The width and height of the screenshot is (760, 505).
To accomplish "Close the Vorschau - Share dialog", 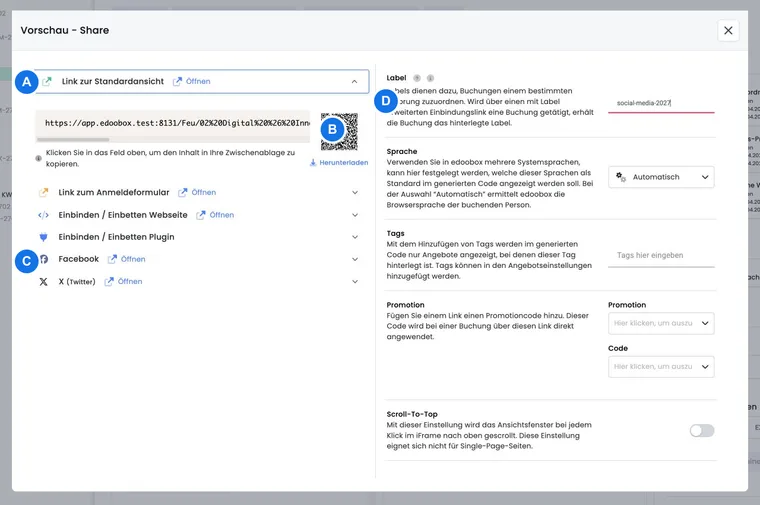I will 728,31.
